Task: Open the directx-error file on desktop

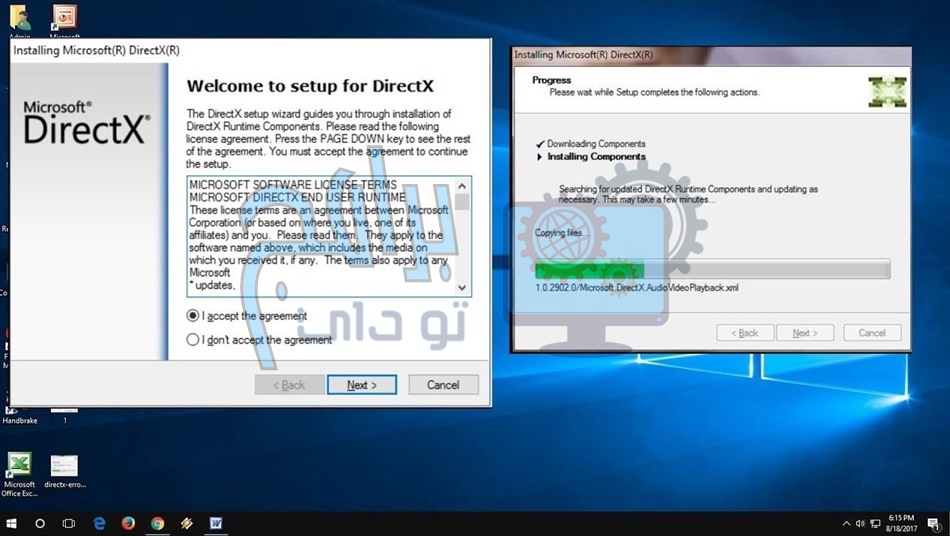Action: tap(65, 465)
